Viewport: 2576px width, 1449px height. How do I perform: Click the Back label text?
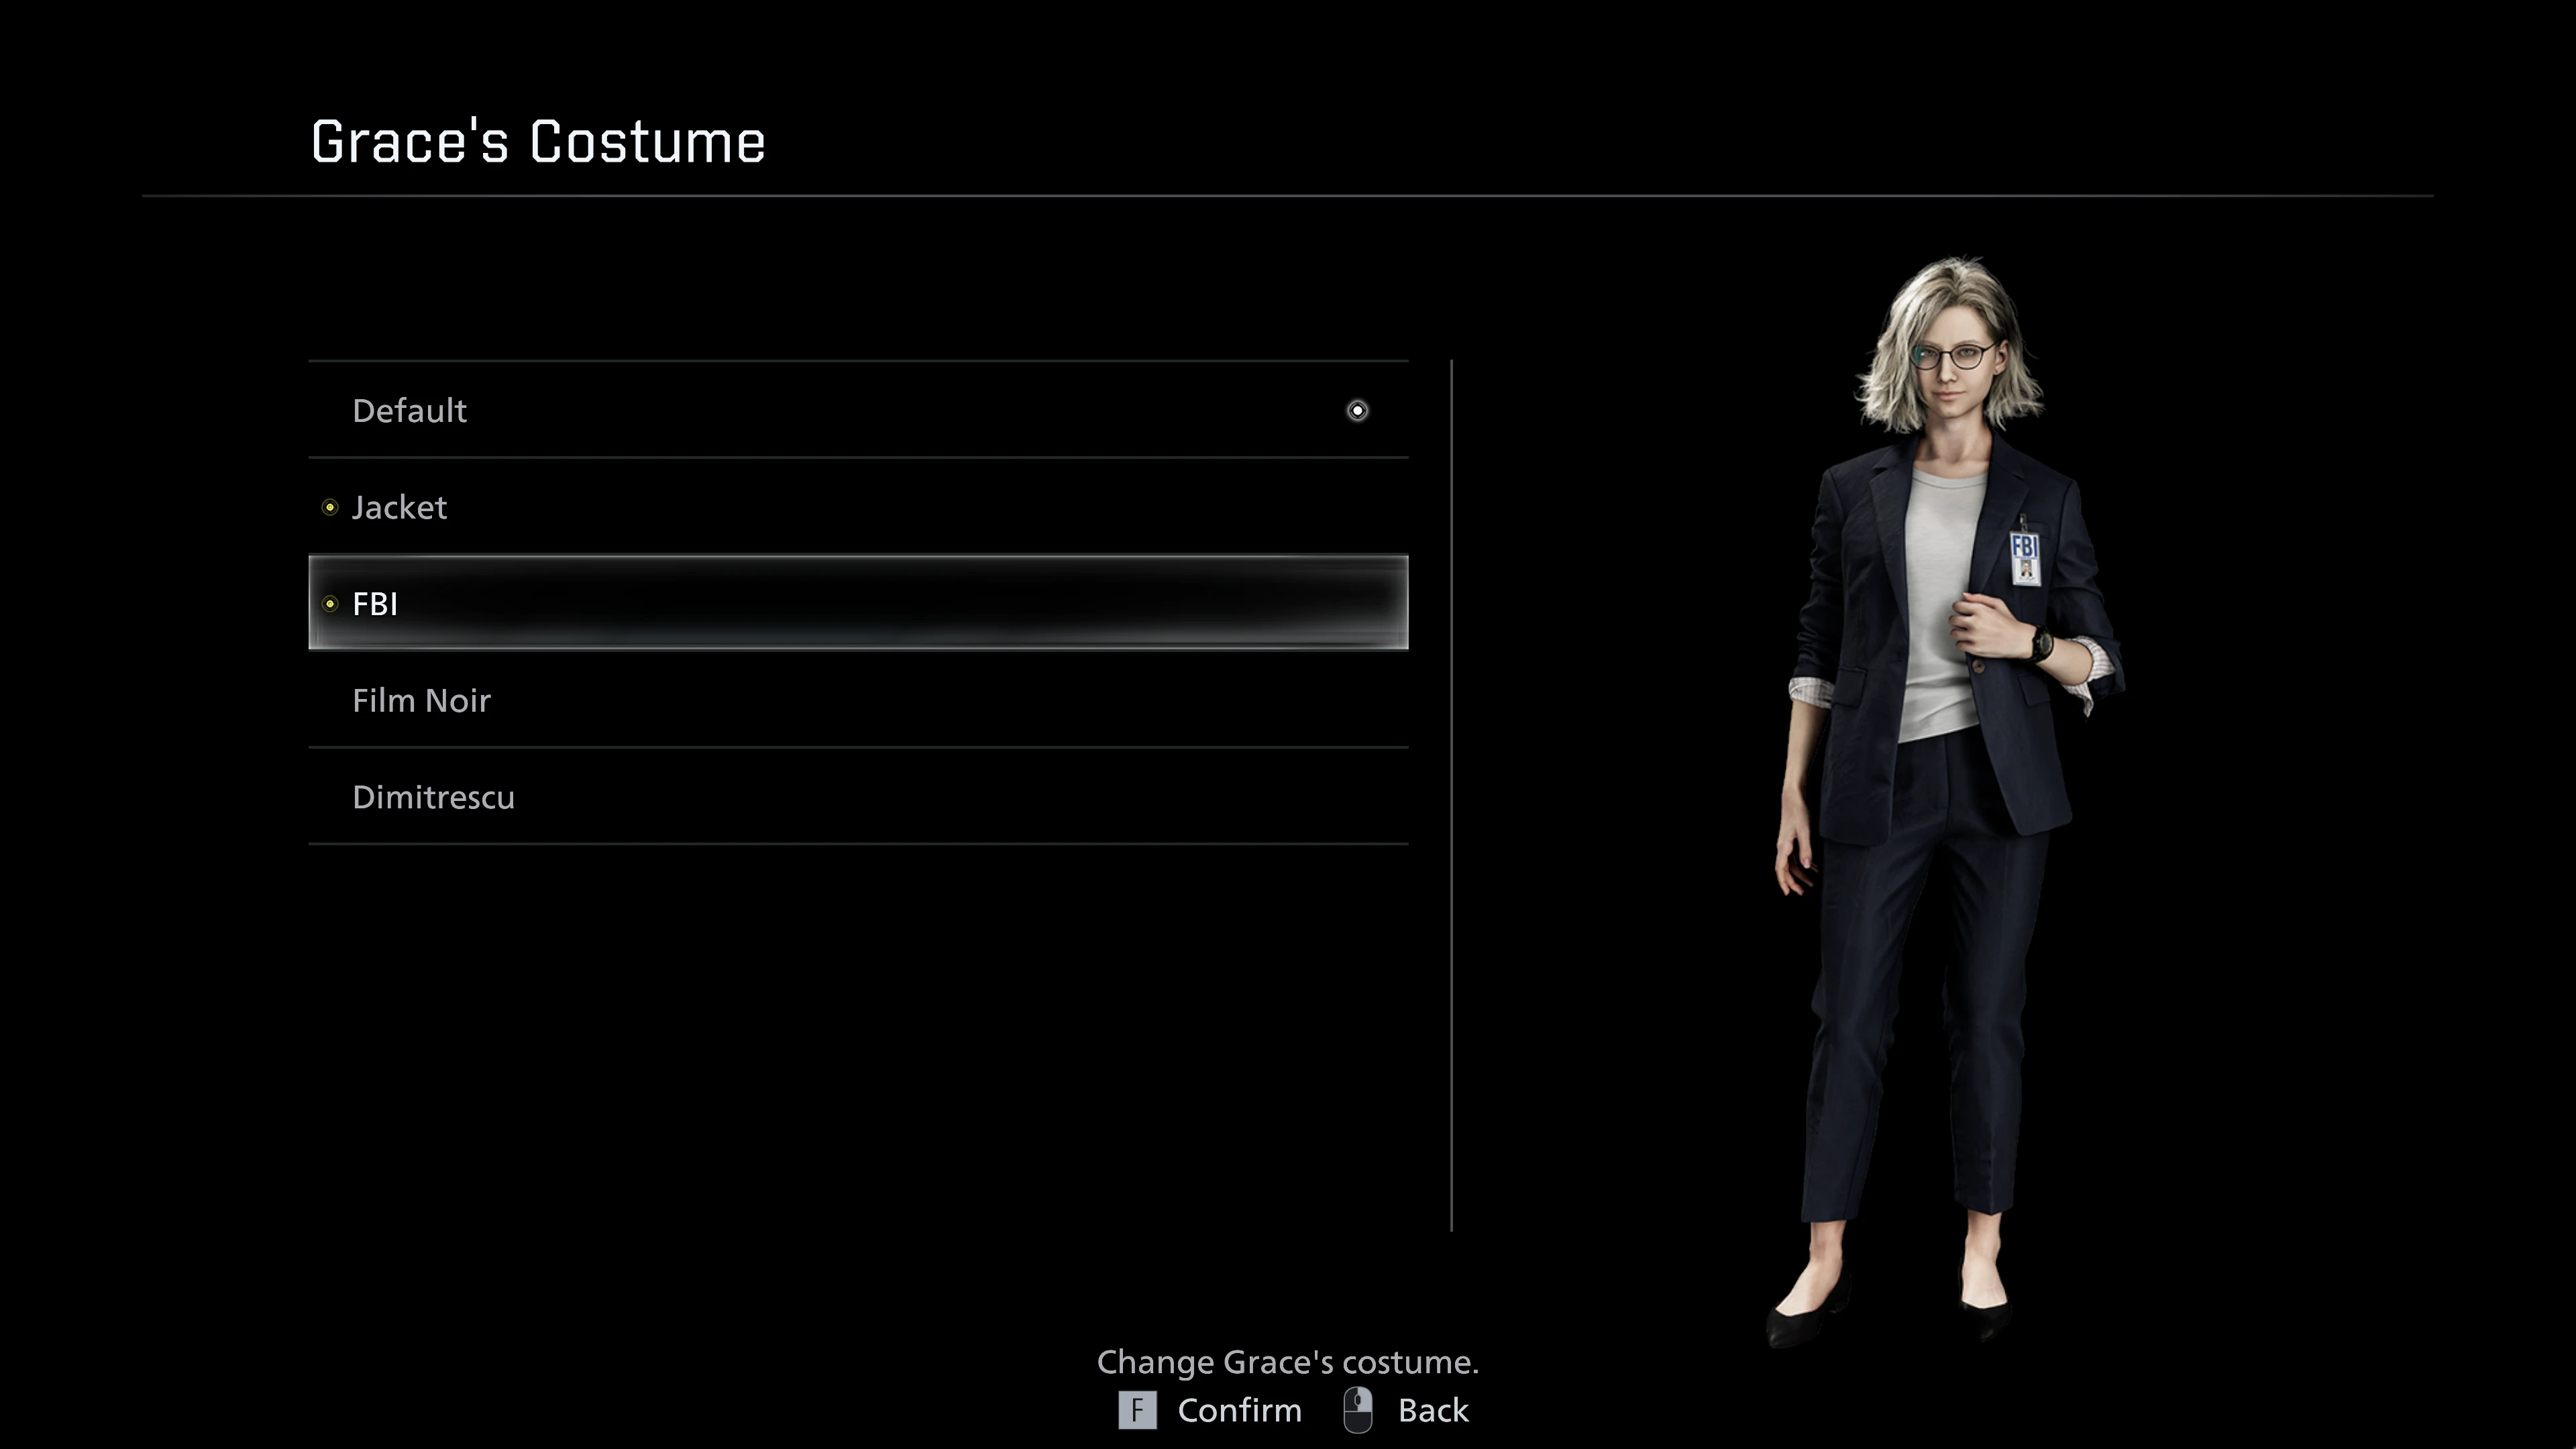tap(1432, 1410)
